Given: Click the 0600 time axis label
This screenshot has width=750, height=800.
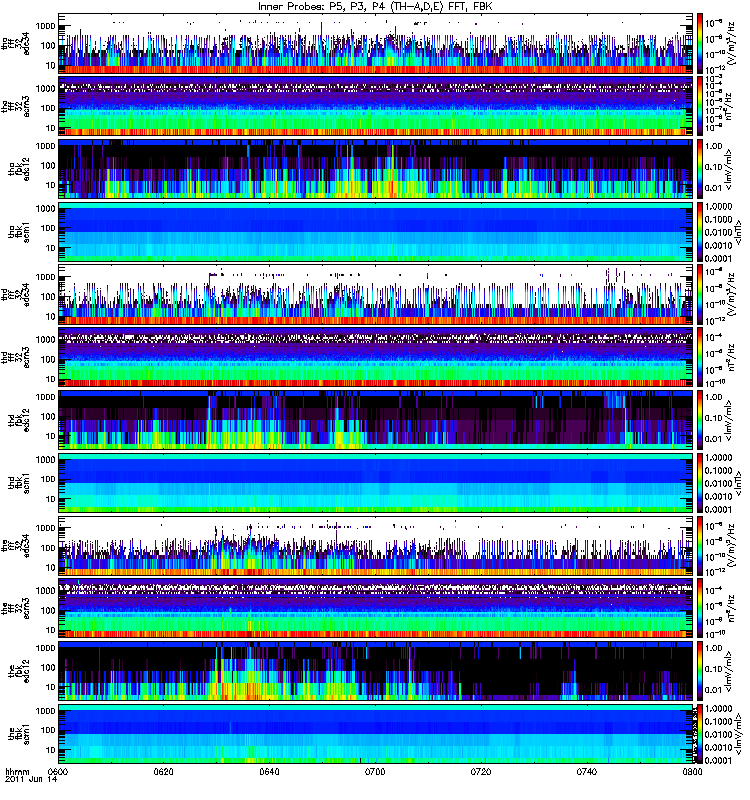Looking at the screenshot, I should tap(58, 772).
